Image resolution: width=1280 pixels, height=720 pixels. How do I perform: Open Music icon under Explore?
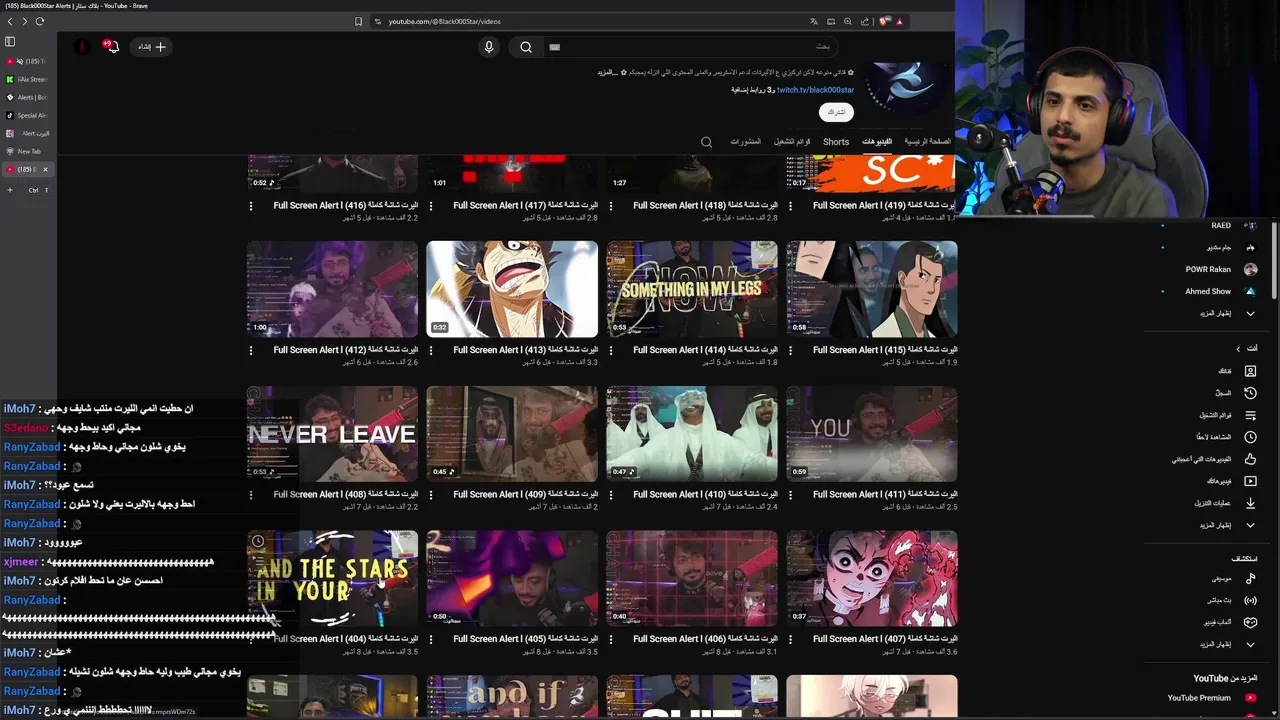(x=1250, y=578)
